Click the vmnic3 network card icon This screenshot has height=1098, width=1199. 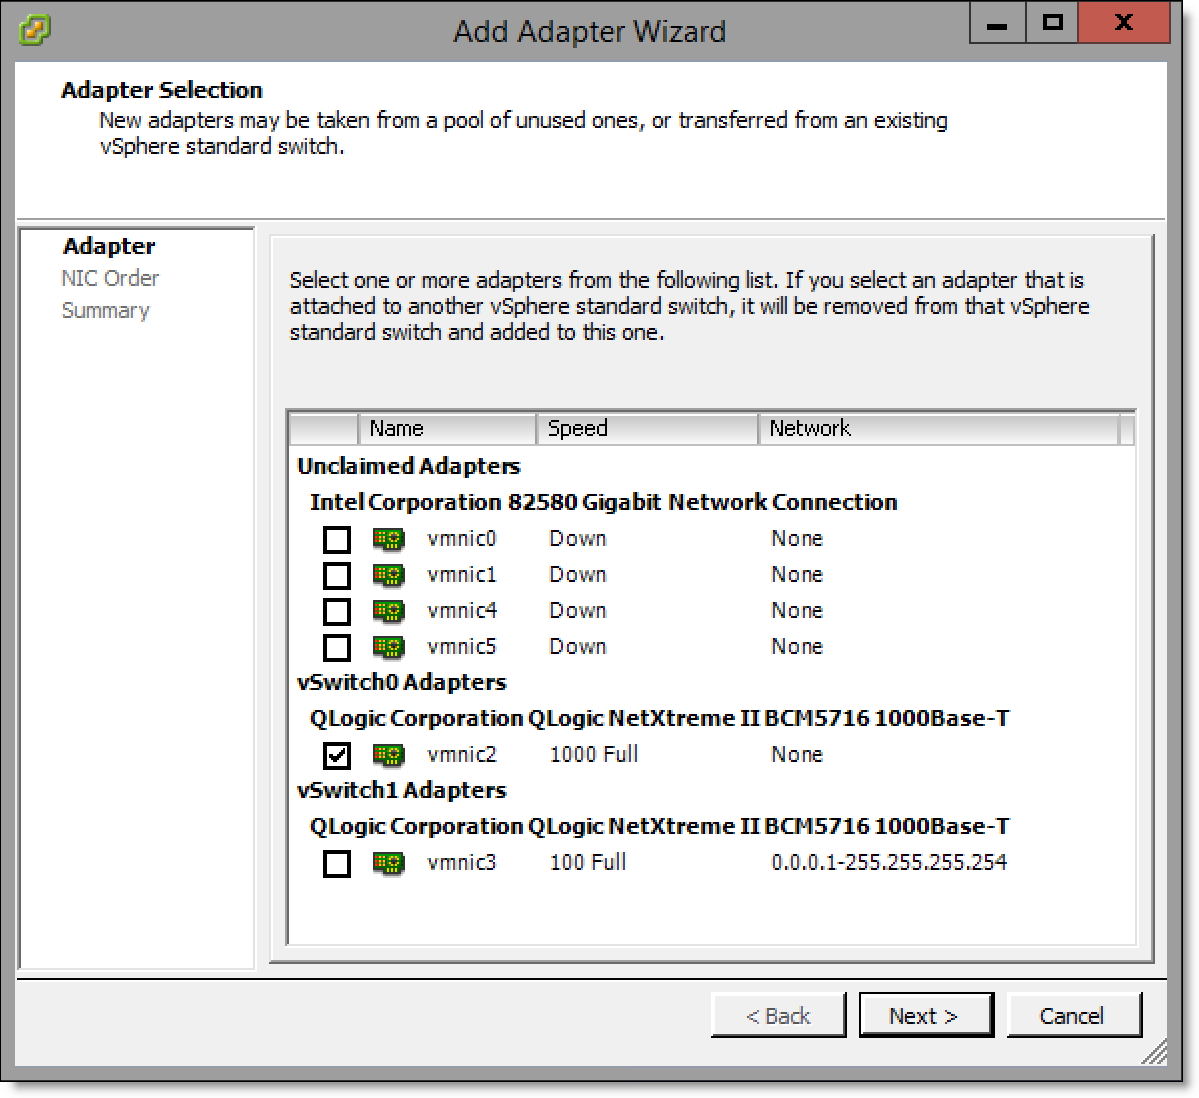pyautogui.click(x=388, y=863)
